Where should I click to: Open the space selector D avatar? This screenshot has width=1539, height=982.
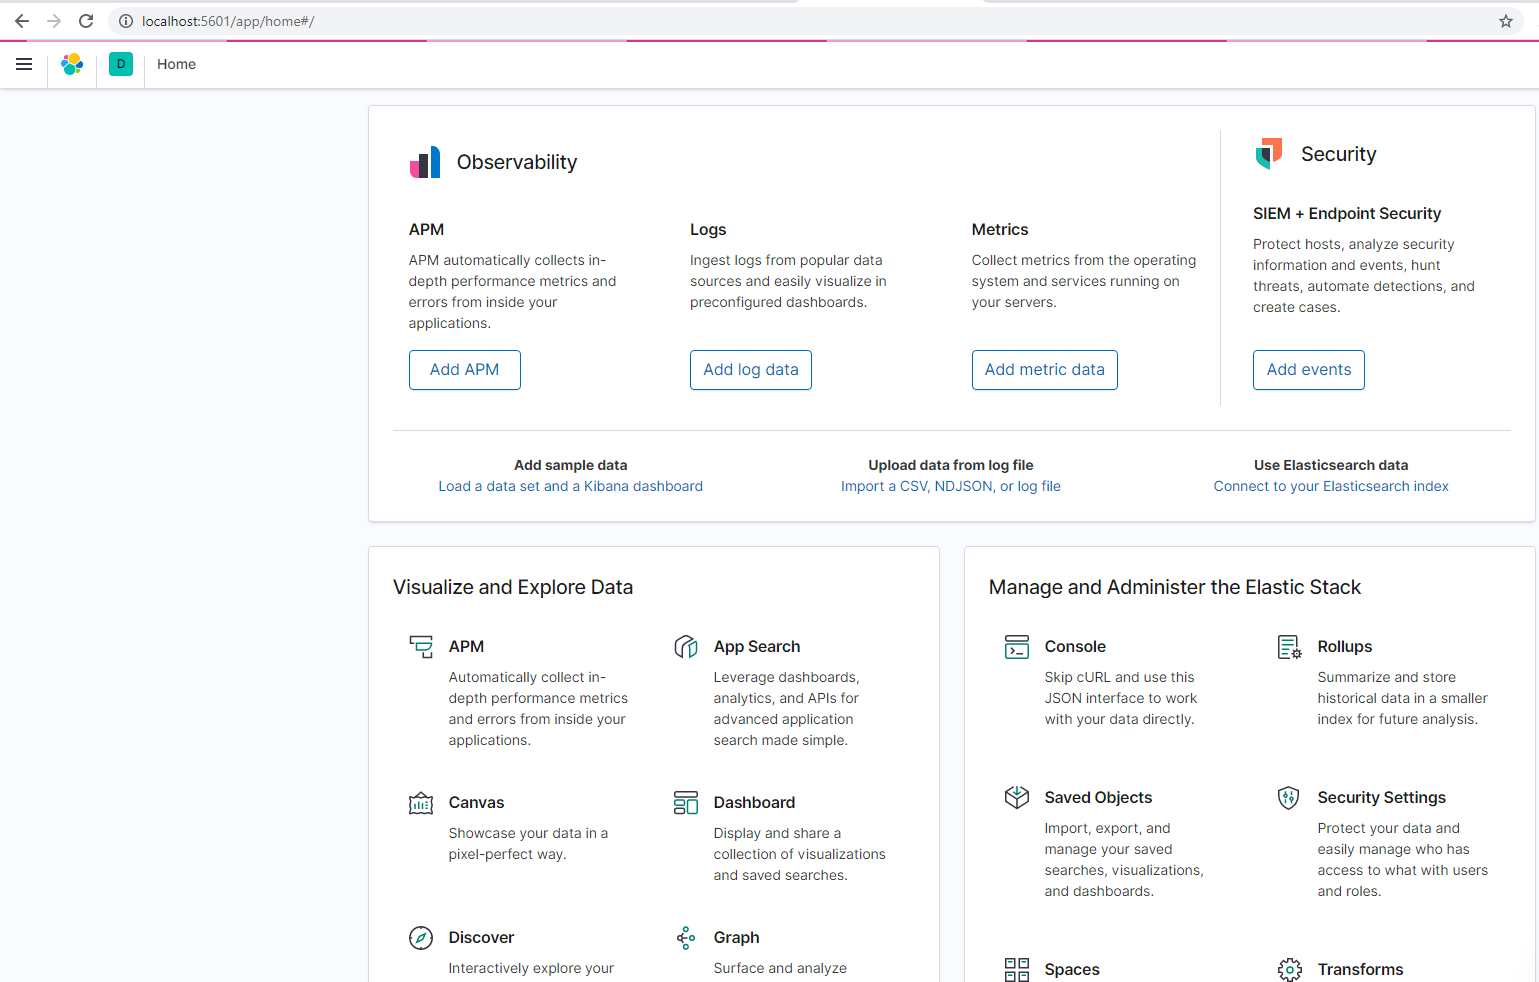pyautogui.click(x=121, y=64)
